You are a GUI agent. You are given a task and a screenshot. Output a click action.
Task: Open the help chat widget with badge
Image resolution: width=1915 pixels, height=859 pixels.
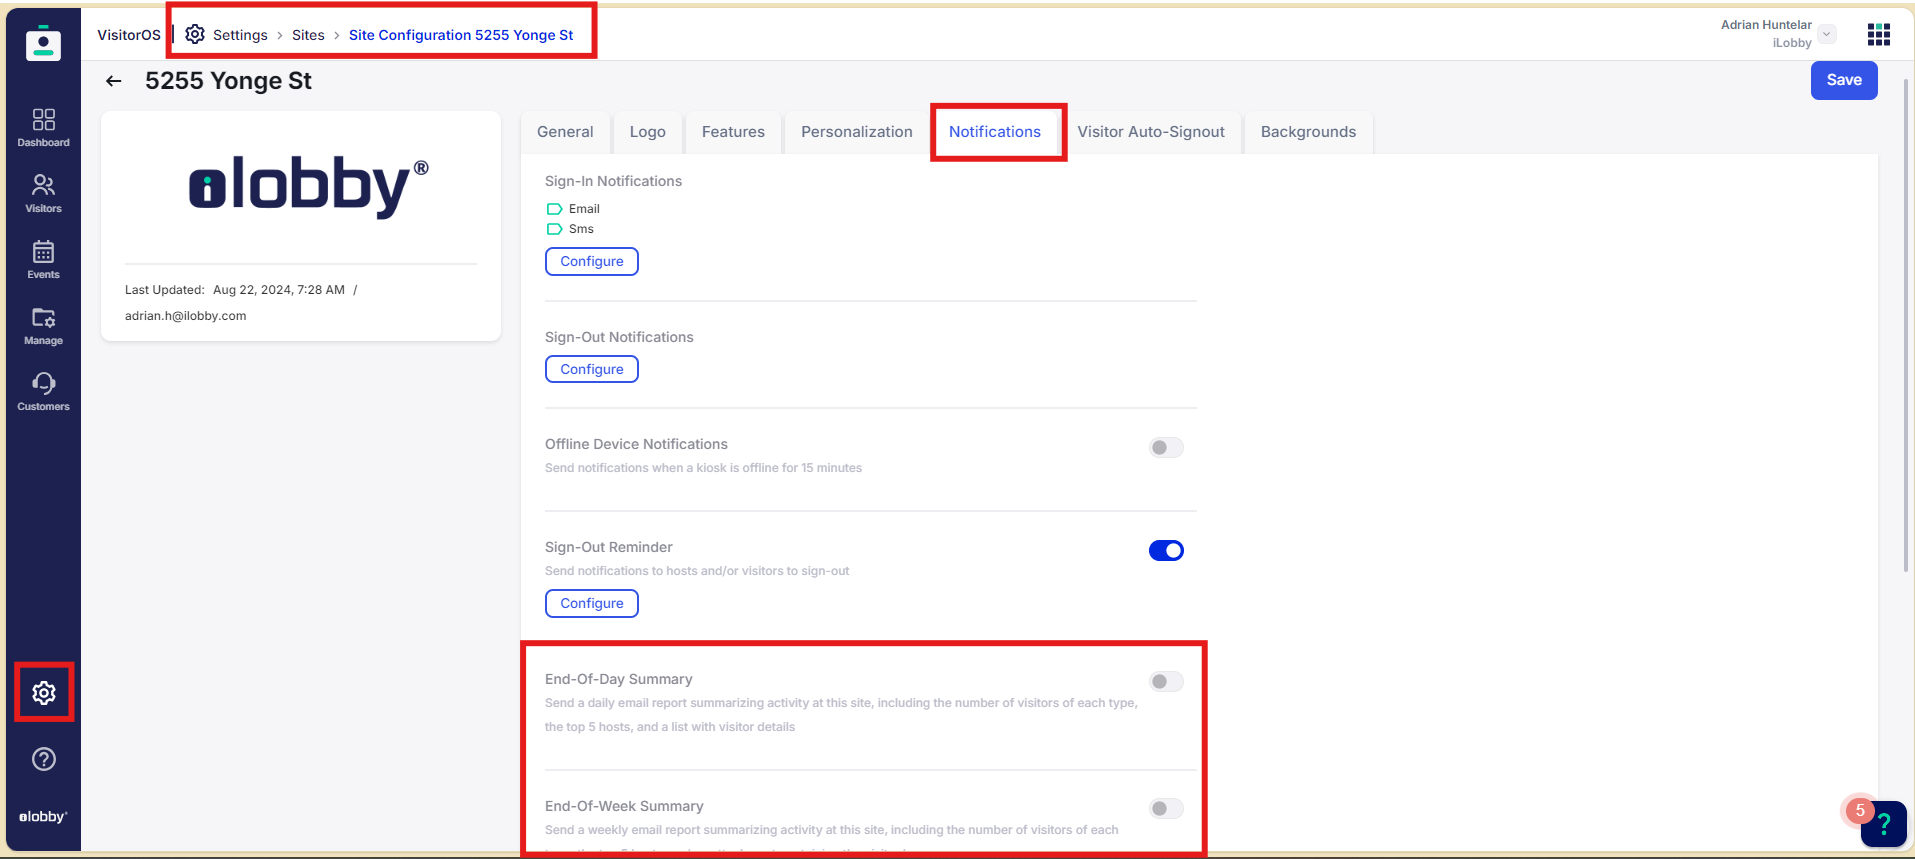[1884, 824]
